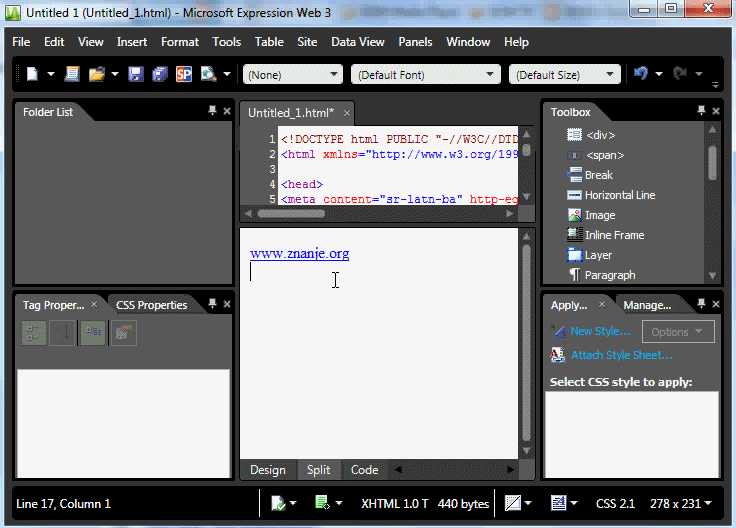Expand the (Default Font) dropdown
Viewport: 736px width, 528px height.
(425, 75)
